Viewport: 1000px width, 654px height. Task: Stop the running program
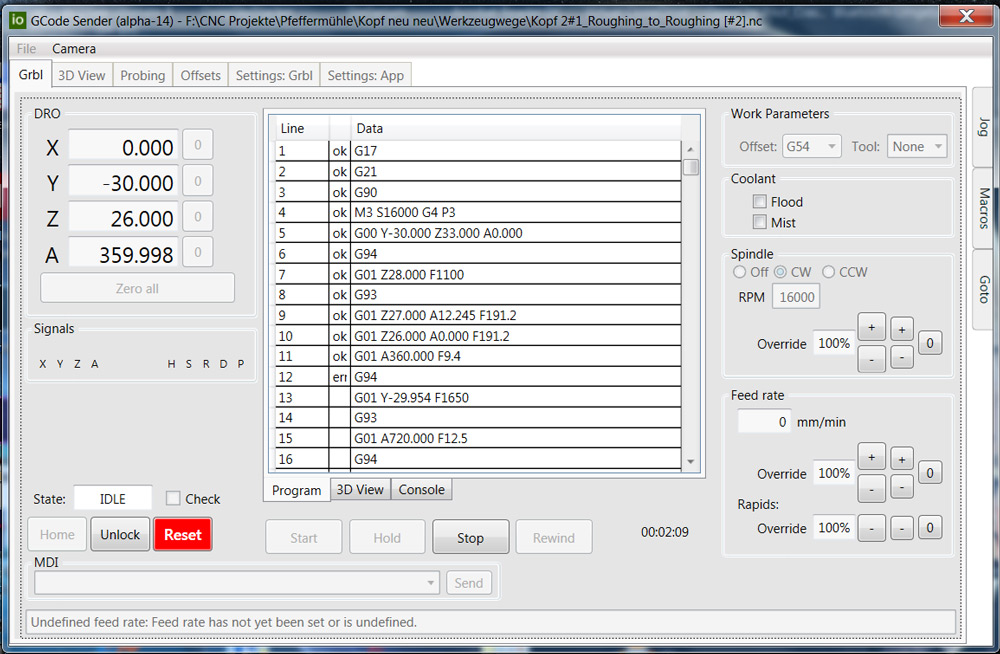tap(470, 537)
